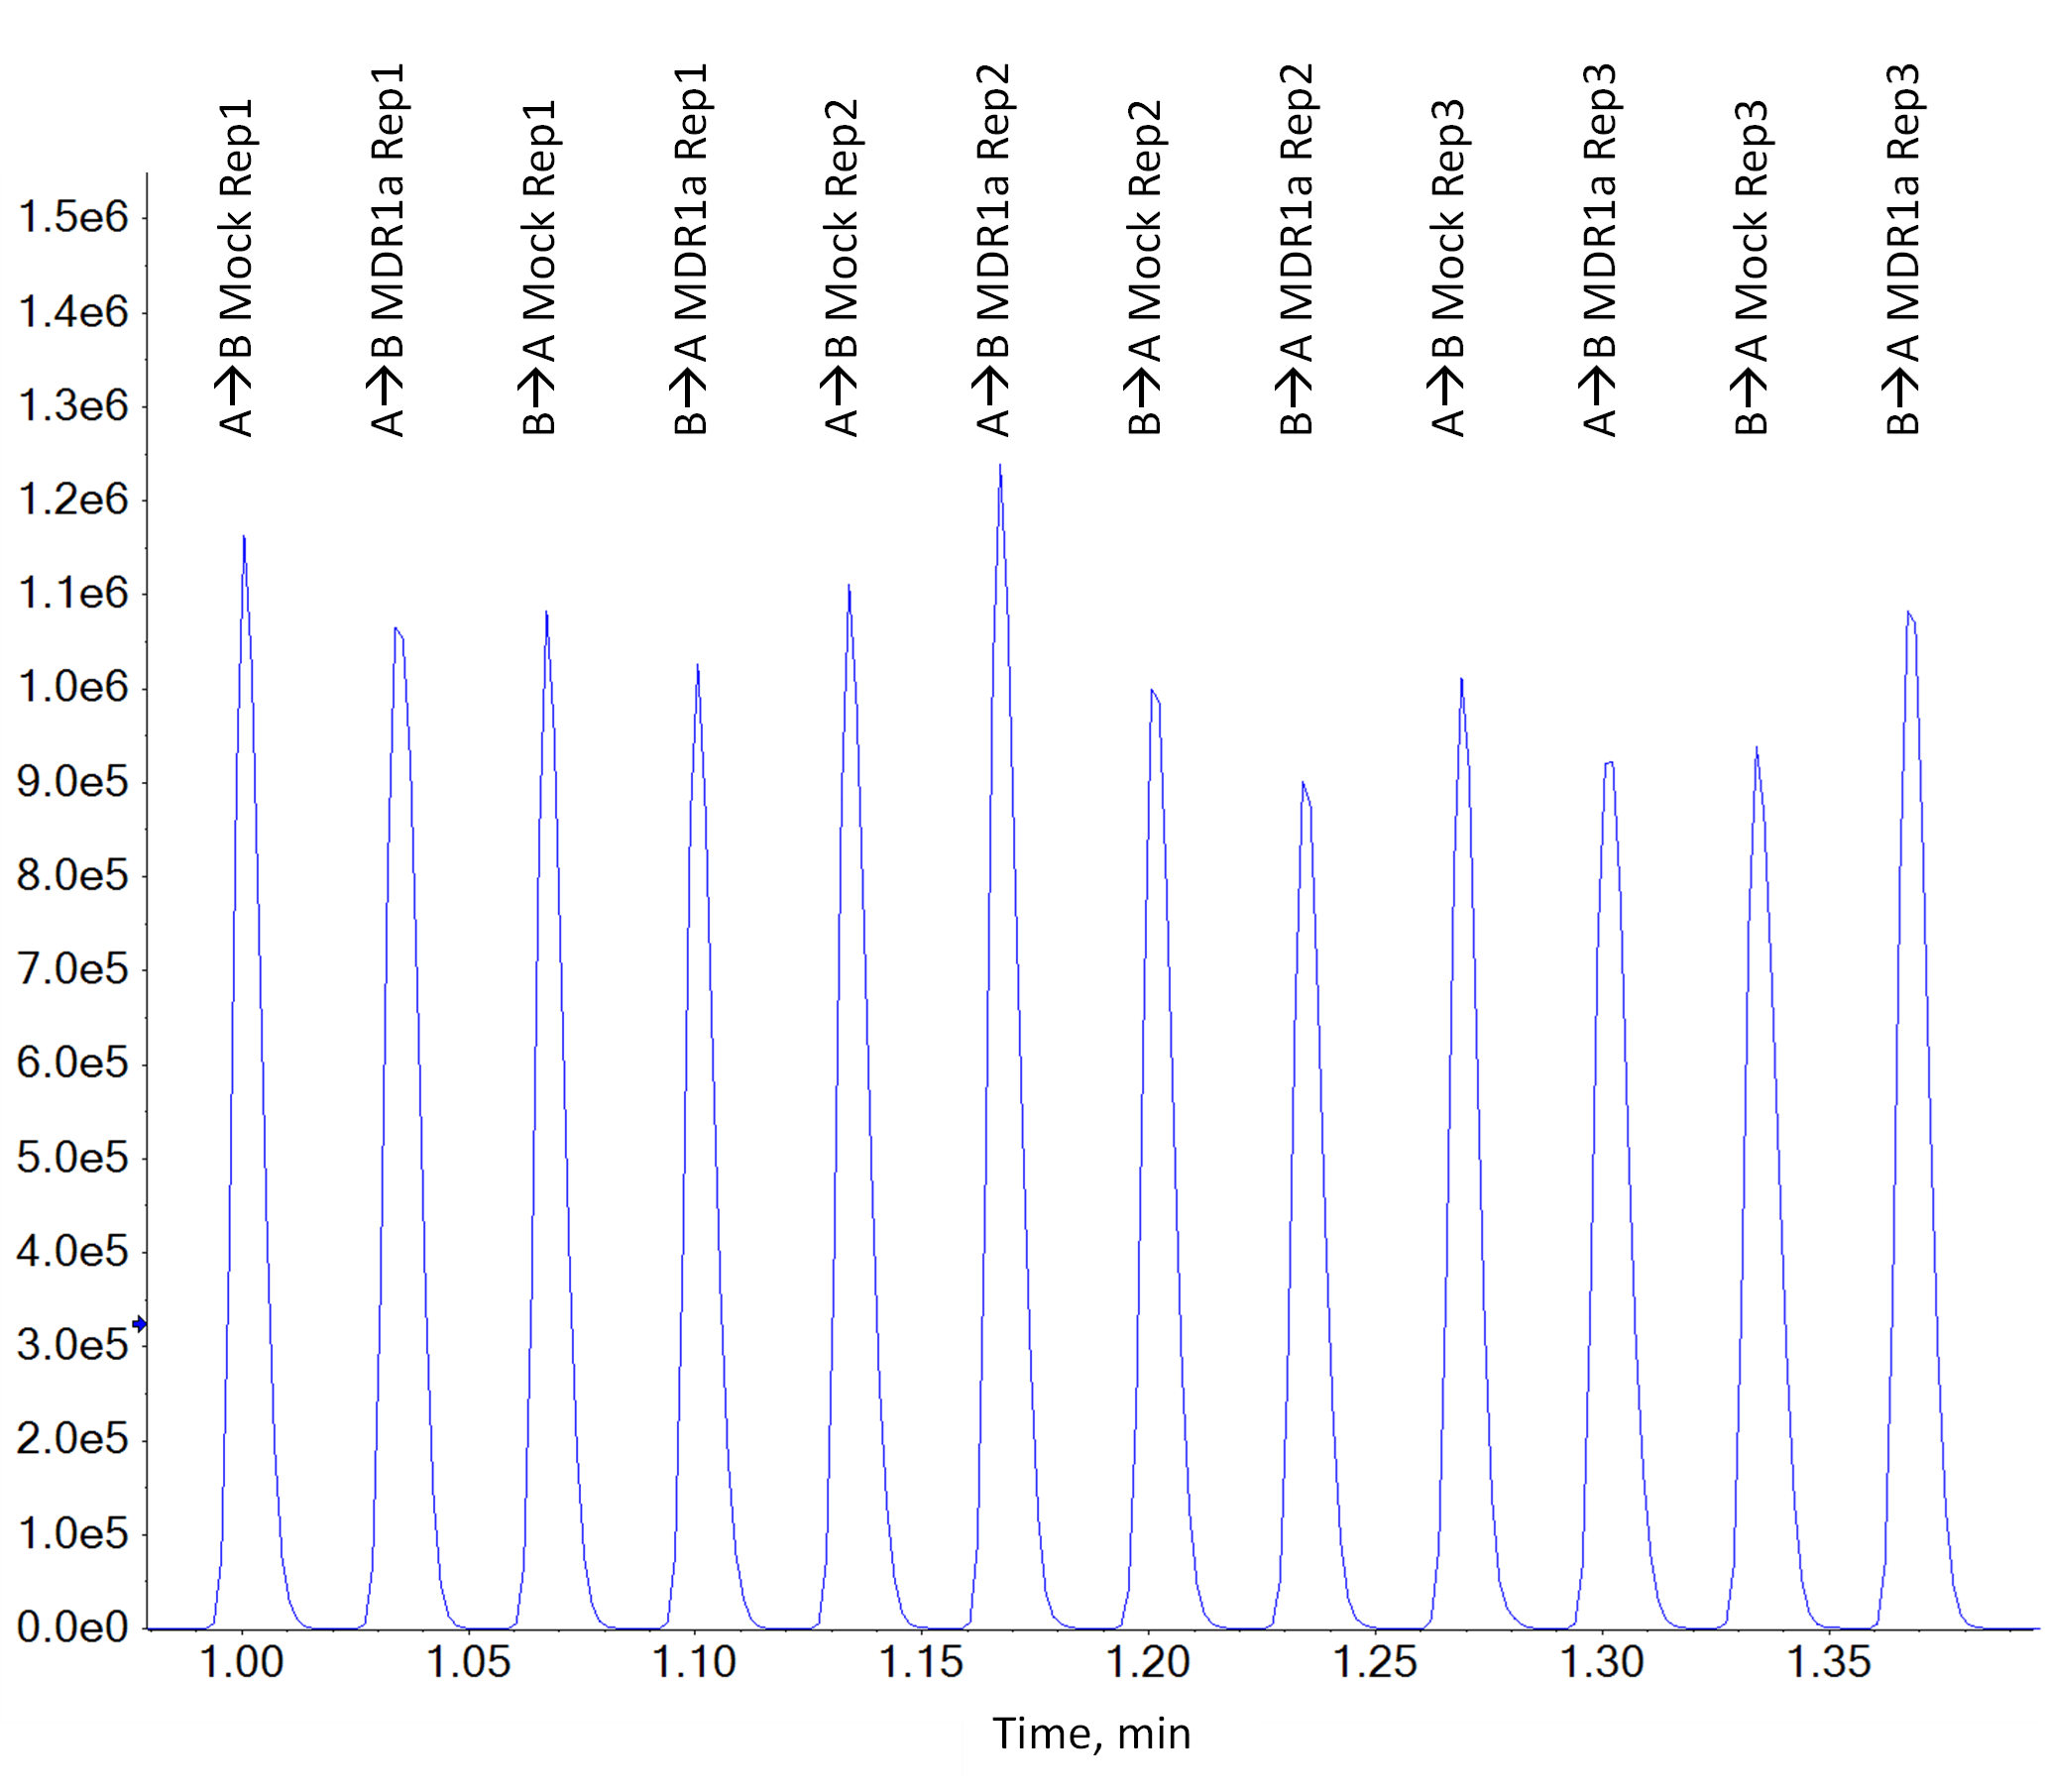Click the 1.25 time axis tick label
Viewport: 2045px width, 1792px height.
[x=1375, y=1663]
